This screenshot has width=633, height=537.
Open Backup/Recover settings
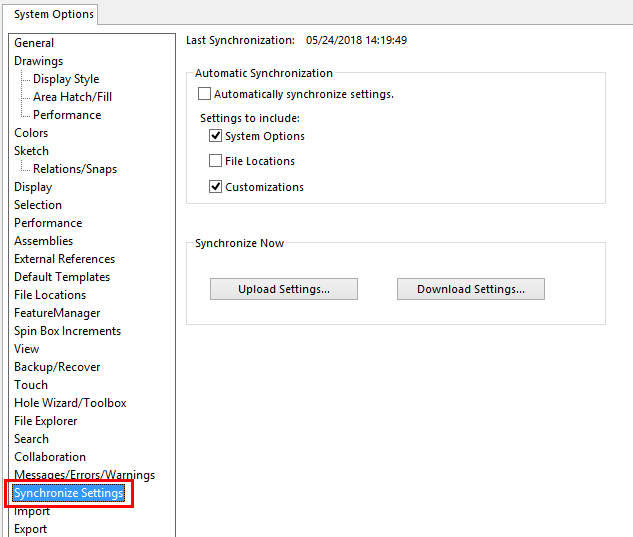[x=57, y=367]
